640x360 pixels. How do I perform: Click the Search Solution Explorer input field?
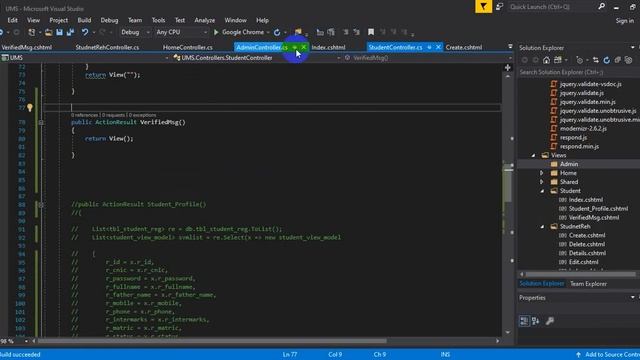click(579, 72)
